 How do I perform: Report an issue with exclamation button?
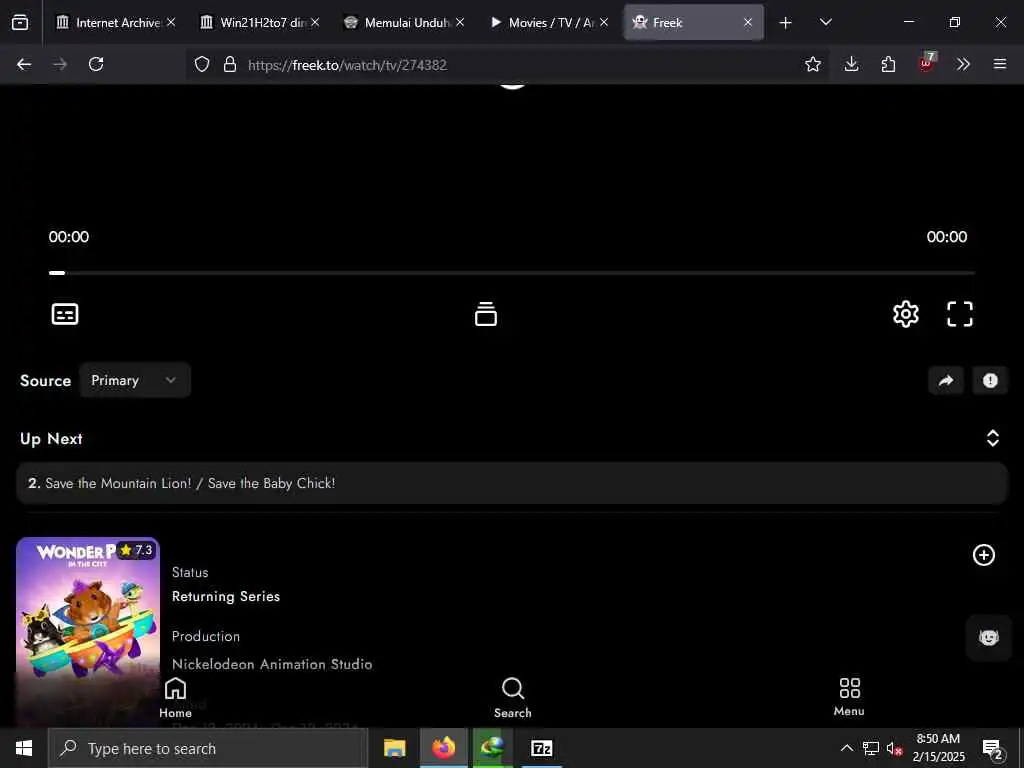click(990, 381)
